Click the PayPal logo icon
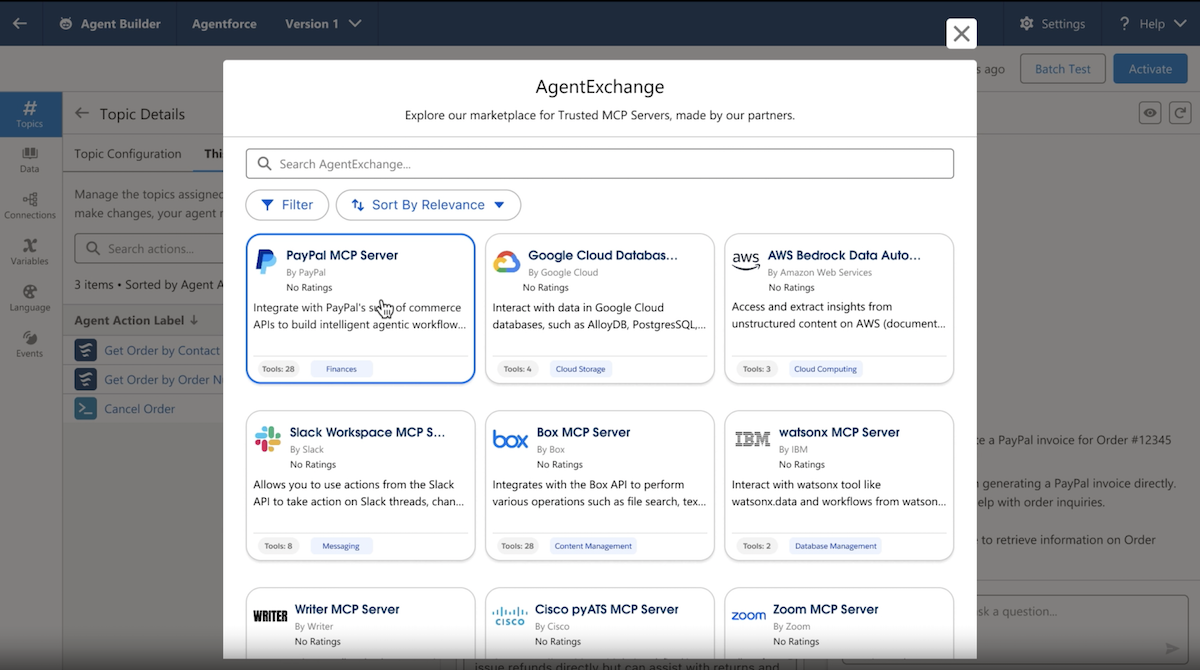Image resolution: width=1200 pixels, height=670 pixels. (x=266, y=262)
